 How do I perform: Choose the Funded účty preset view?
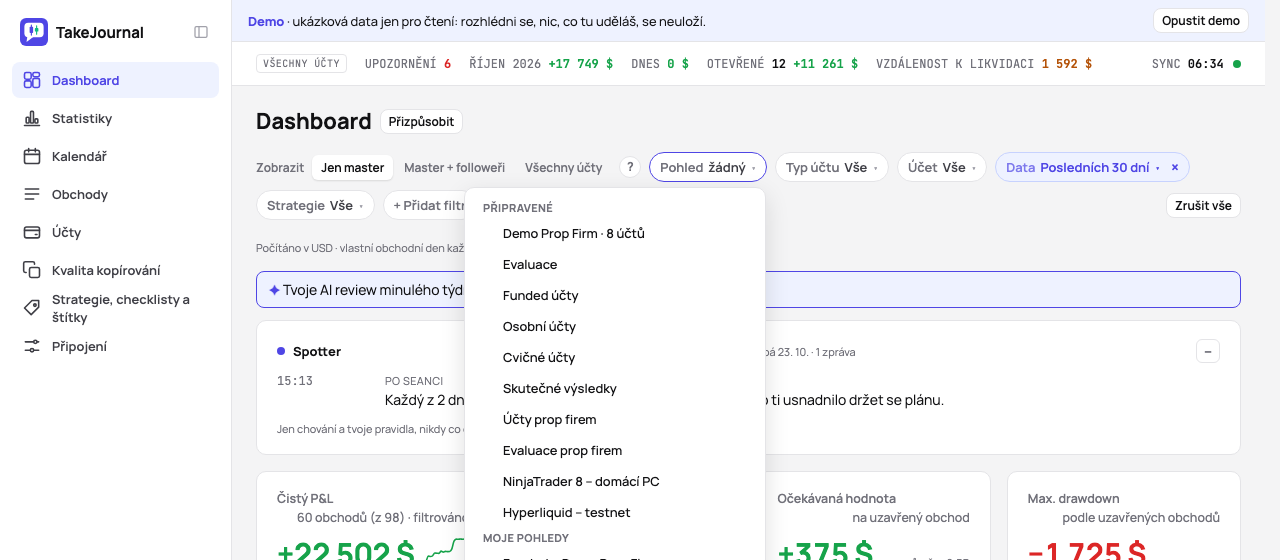(x=615, y=295)
